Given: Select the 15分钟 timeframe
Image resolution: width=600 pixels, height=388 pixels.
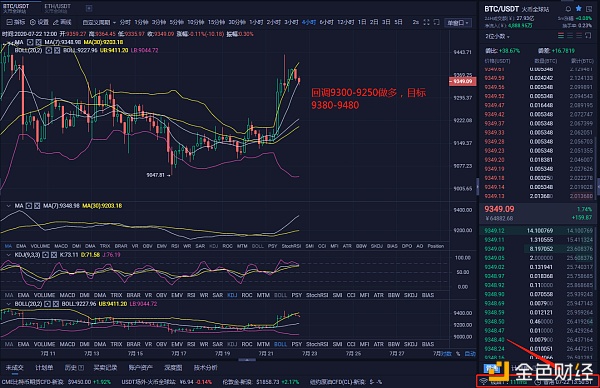Looking at the screenshot, I should 216,23.
